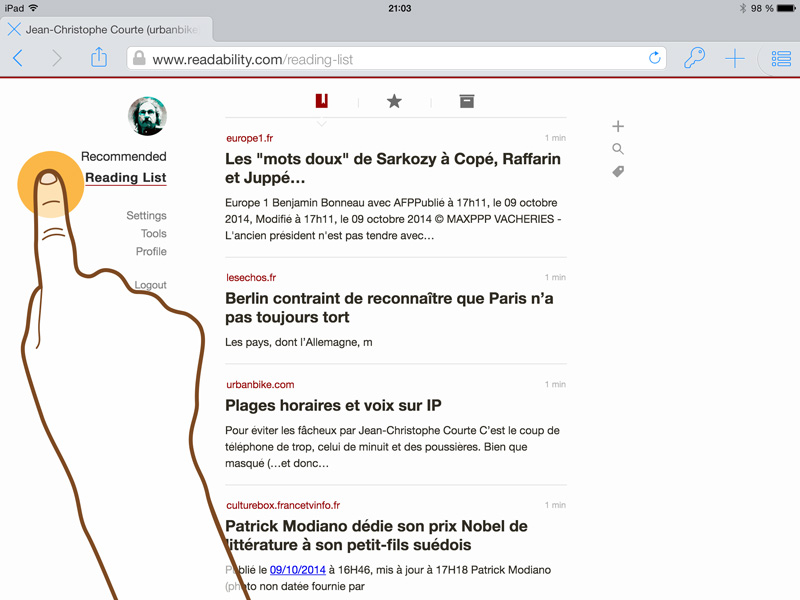This screenshot has width=800, height=600.
Task: Add a new tab with the plus icon
Action: 735,59
